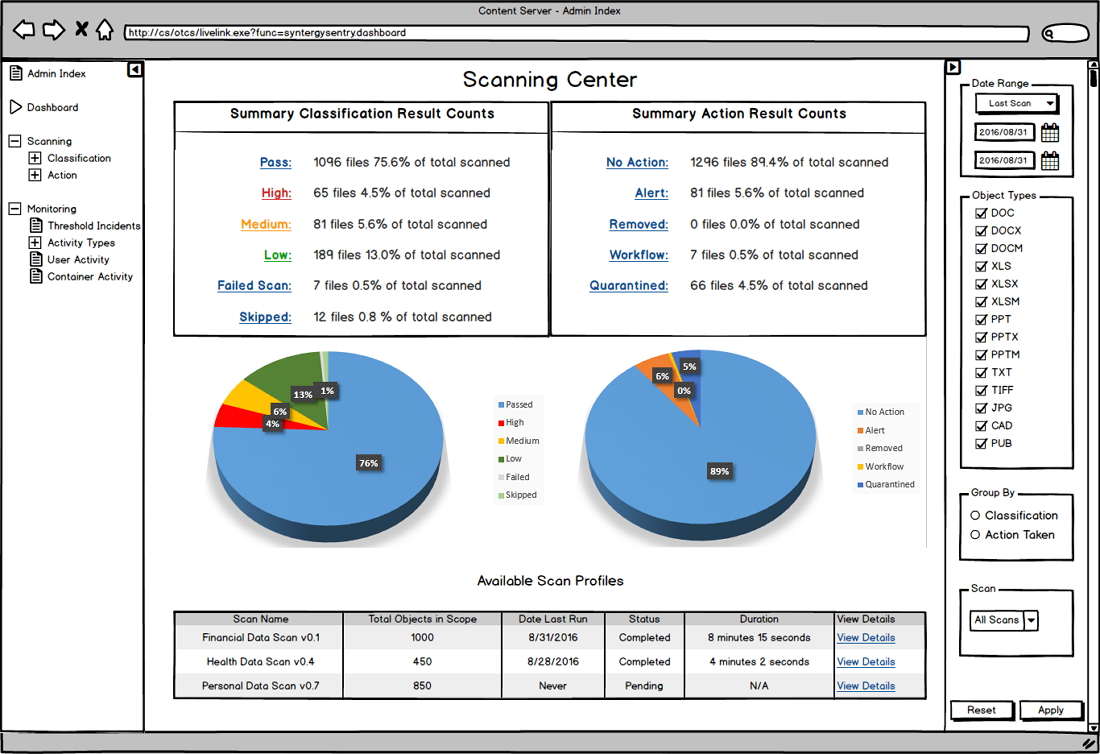The height and width of the screenshot is (754, 1100).
Task: Click the browser back arrow icon
Action: tap(23, 30)
